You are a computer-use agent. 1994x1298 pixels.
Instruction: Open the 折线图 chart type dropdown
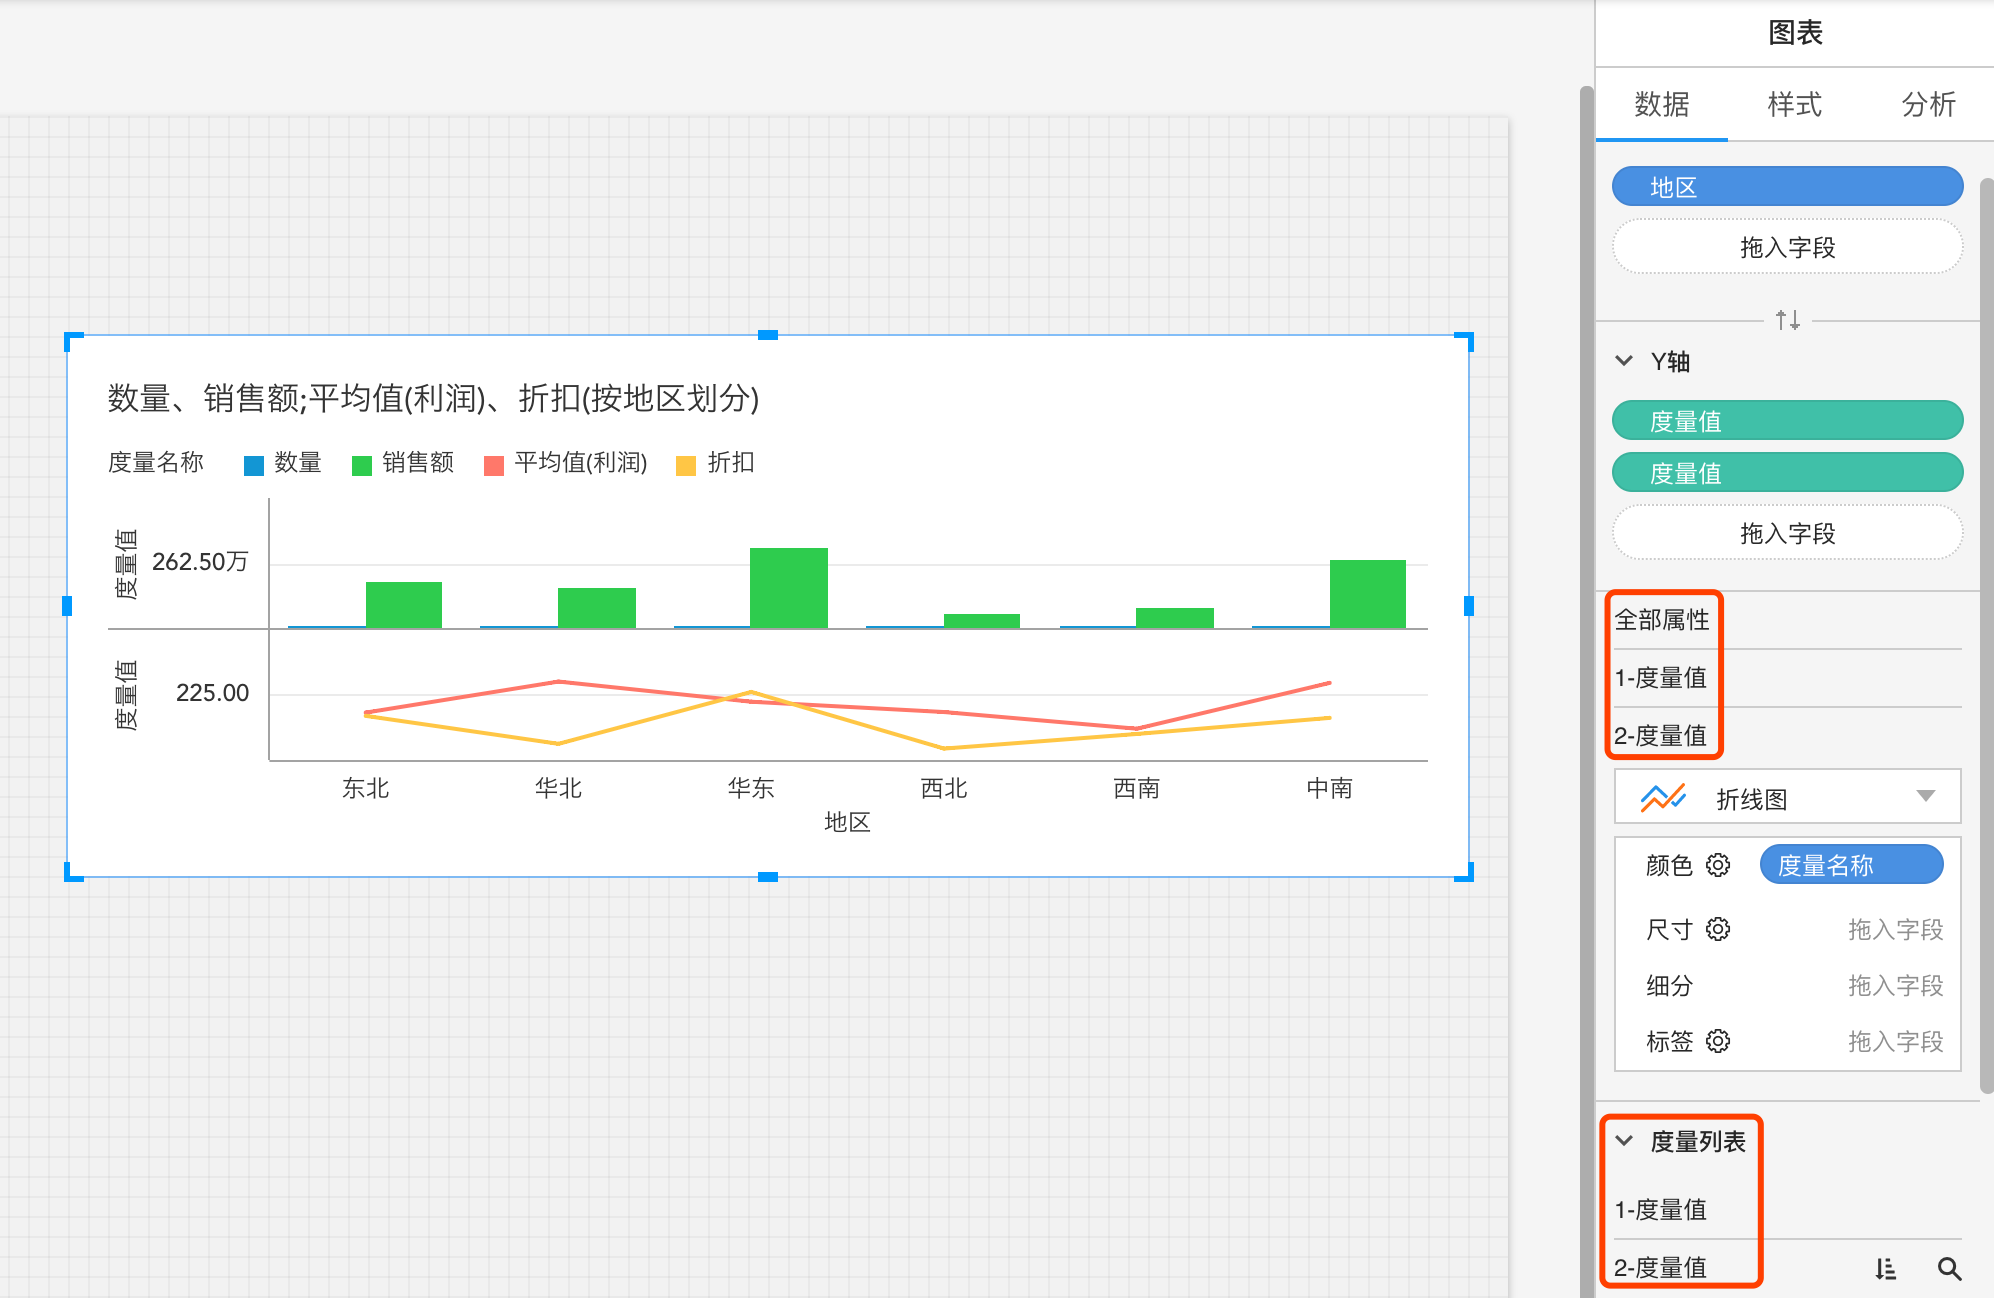(1925, 797)
